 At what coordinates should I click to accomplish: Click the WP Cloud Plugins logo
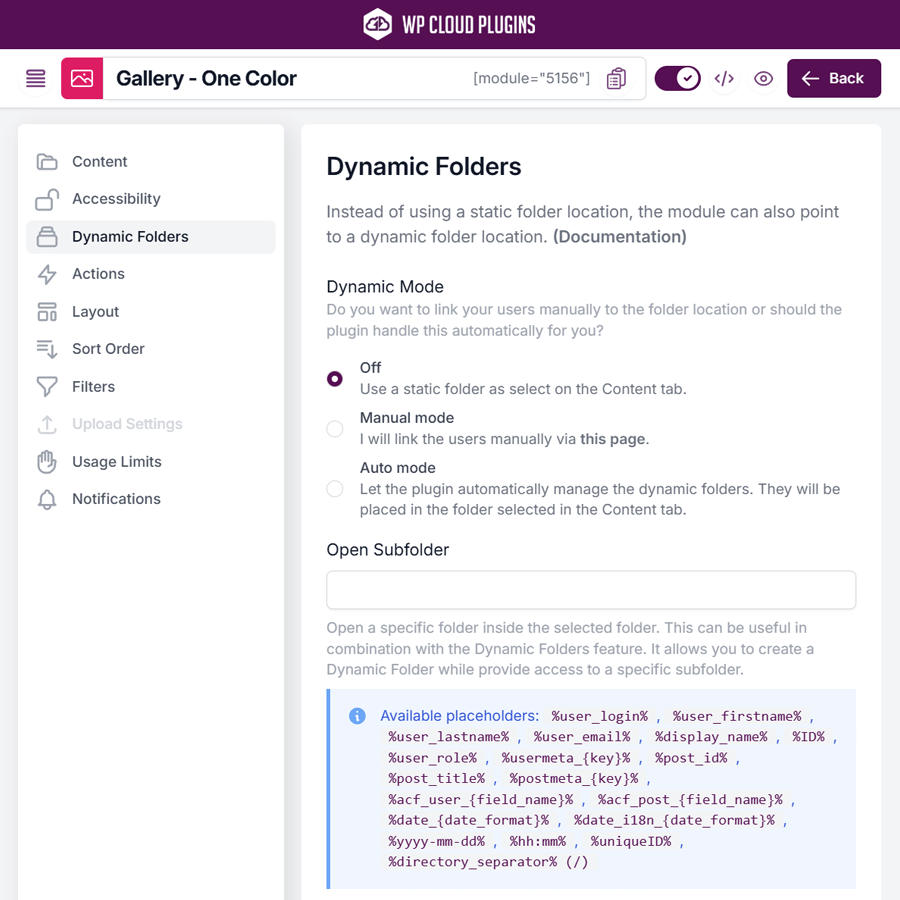(450, 24)
